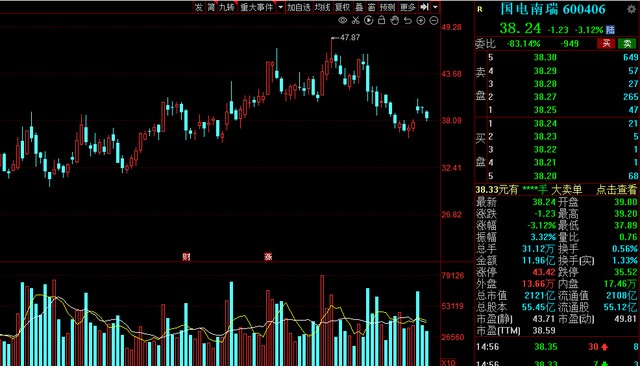Screen dimensions: 640x366
Task: Select the hand pan tool
Action: click(x=394, y=20)
